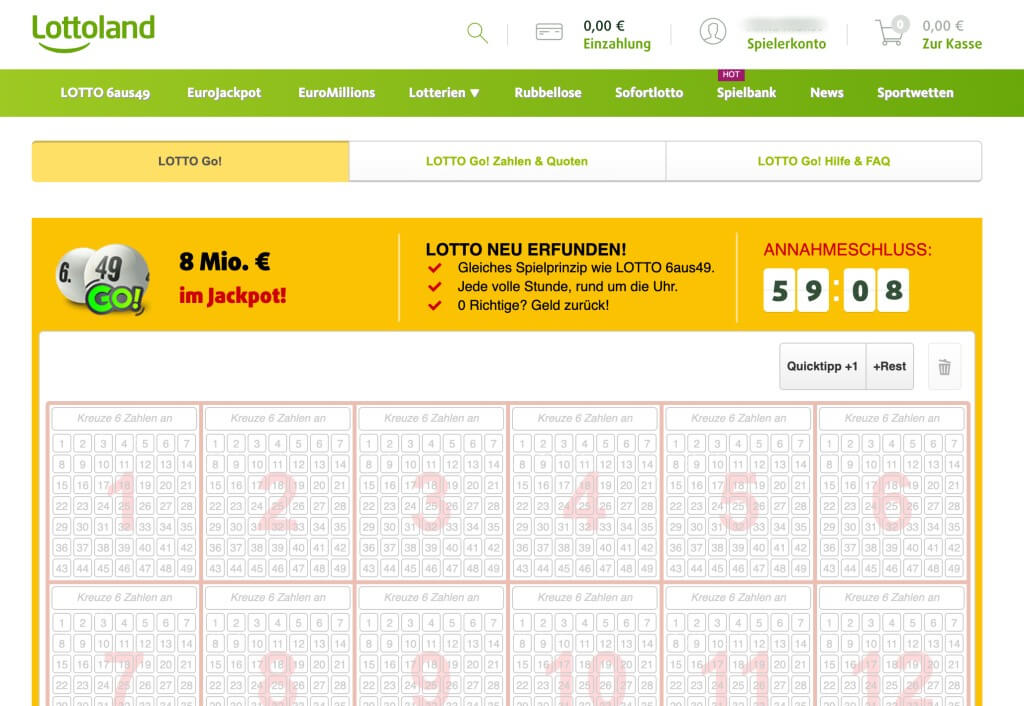Tick number 43 in field 2
The height and width of the screenshot is (706, 1024).
click(x=215, y=568)
